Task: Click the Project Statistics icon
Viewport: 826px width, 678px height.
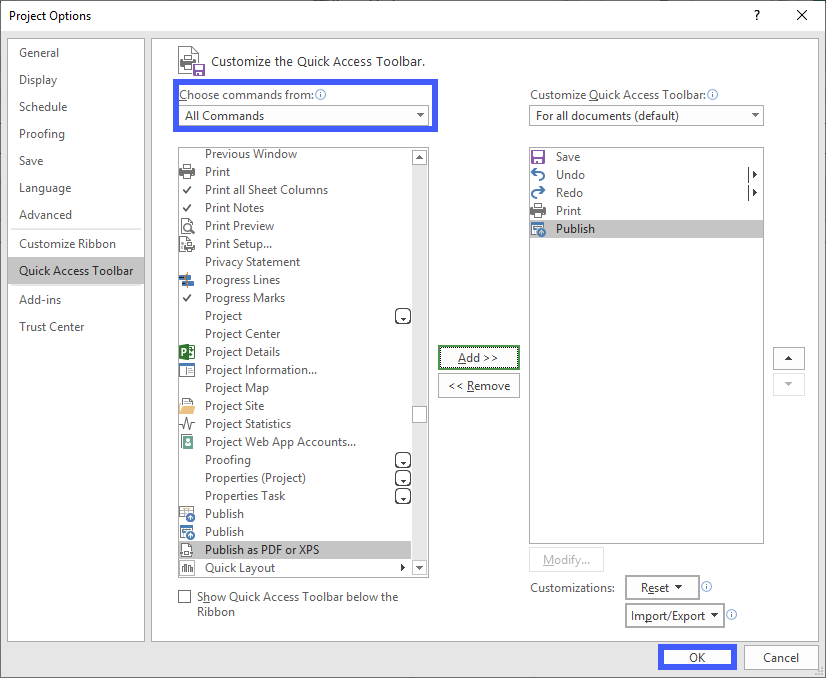Action: coord(187,424)
